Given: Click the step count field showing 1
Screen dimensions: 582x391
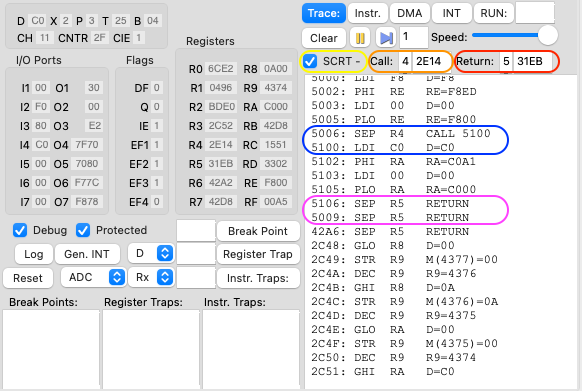Looking at the screenshot, I should 413,38.
